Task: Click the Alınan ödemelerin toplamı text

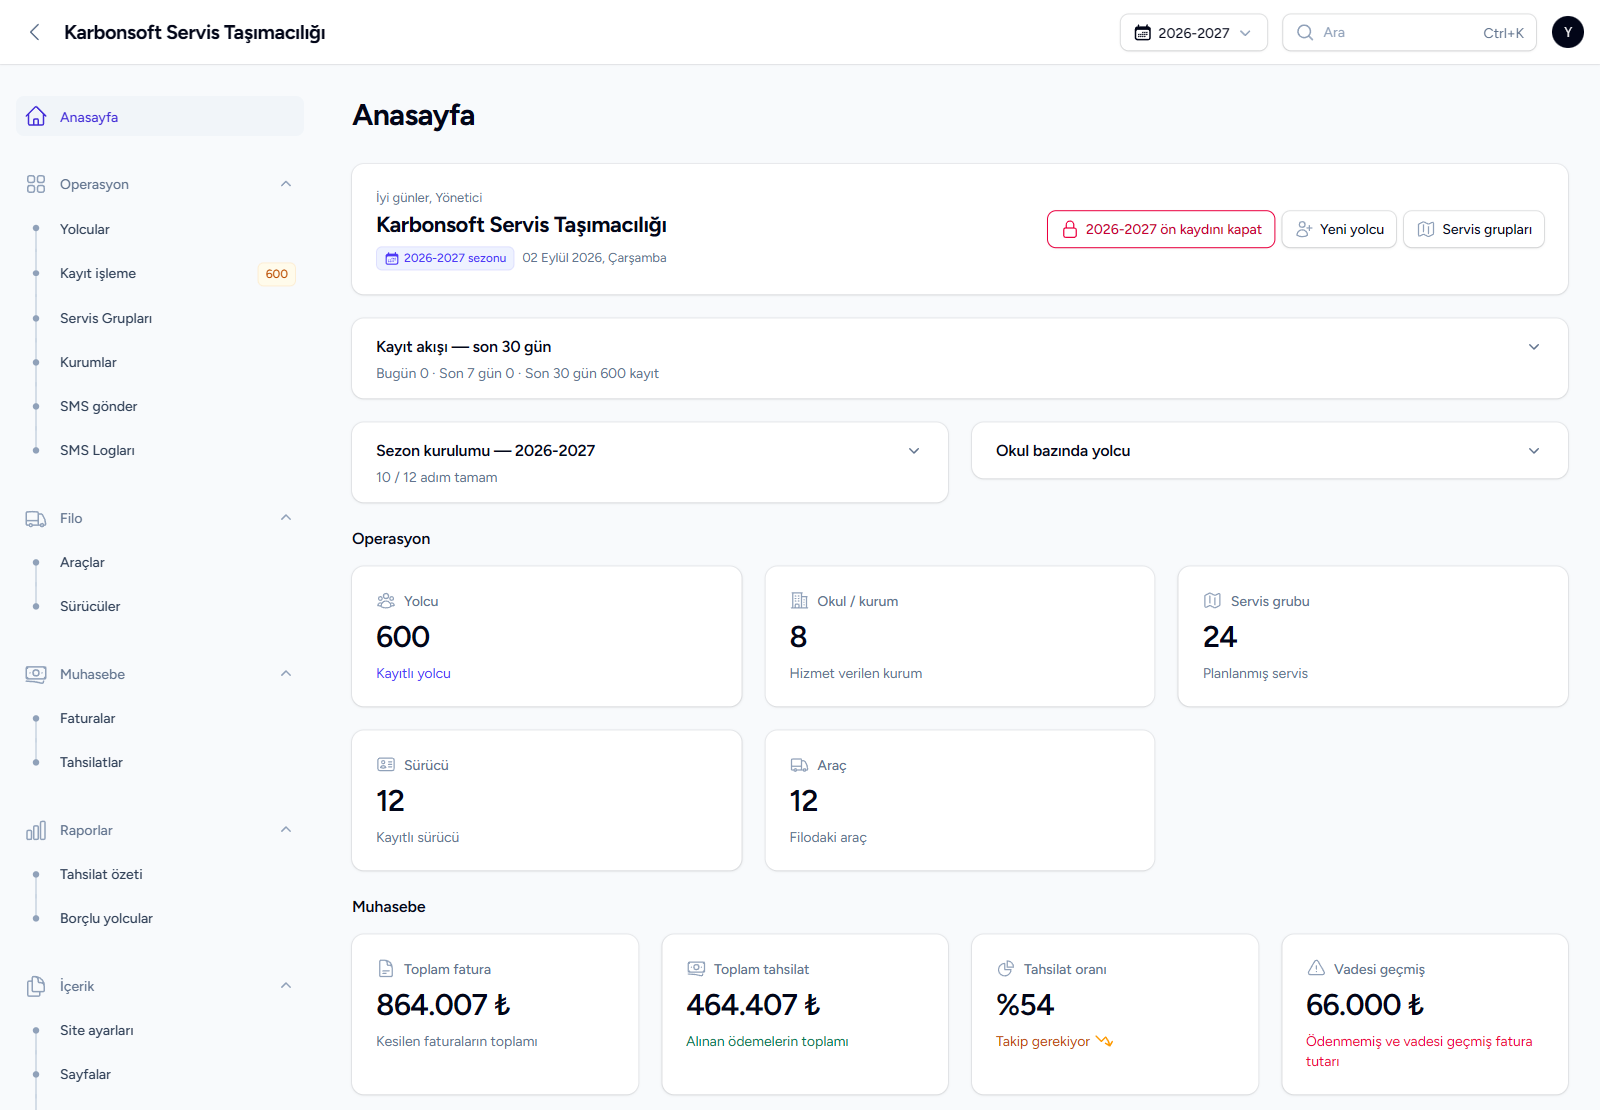Action: pyautogui.click(x=767, y=1041)
